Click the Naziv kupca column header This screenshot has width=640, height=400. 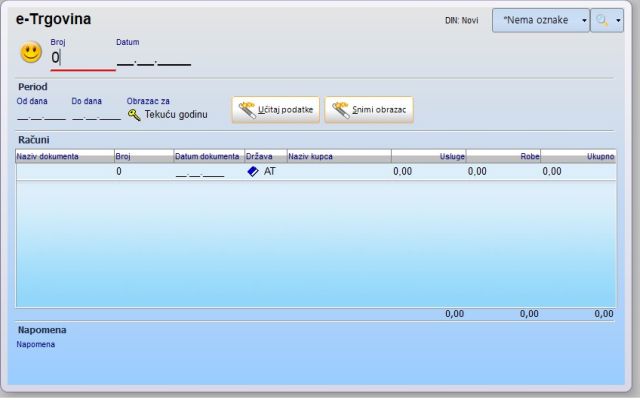point(338,156)
